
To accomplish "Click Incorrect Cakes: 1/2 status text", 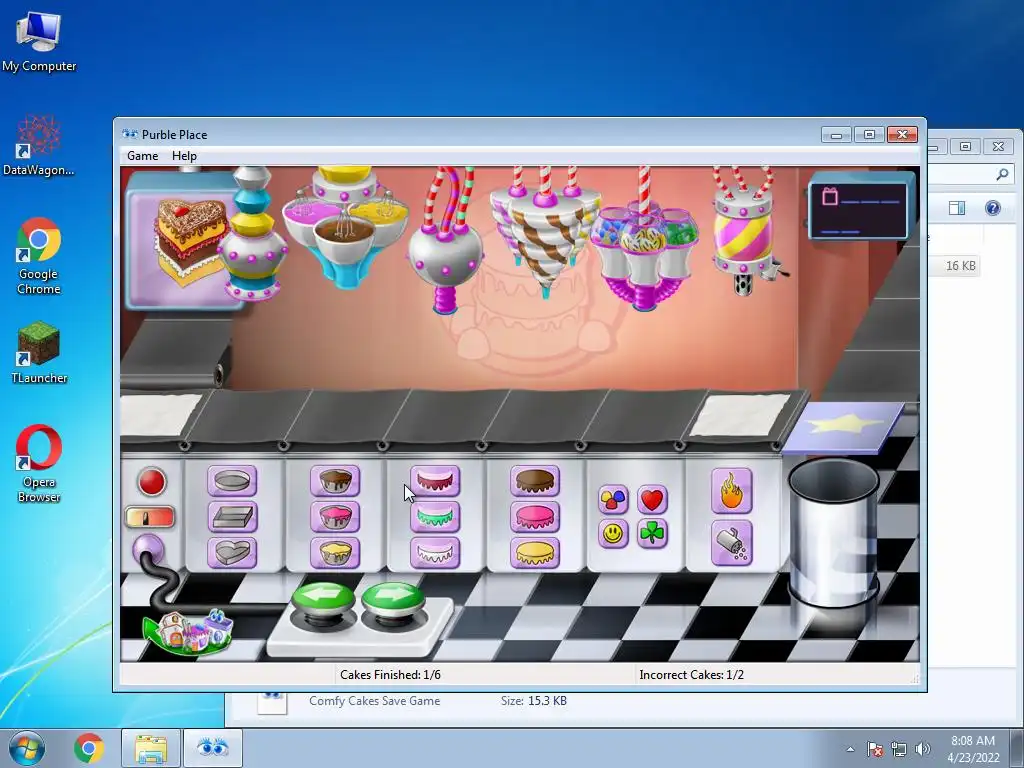I will [x=692, y=675].
